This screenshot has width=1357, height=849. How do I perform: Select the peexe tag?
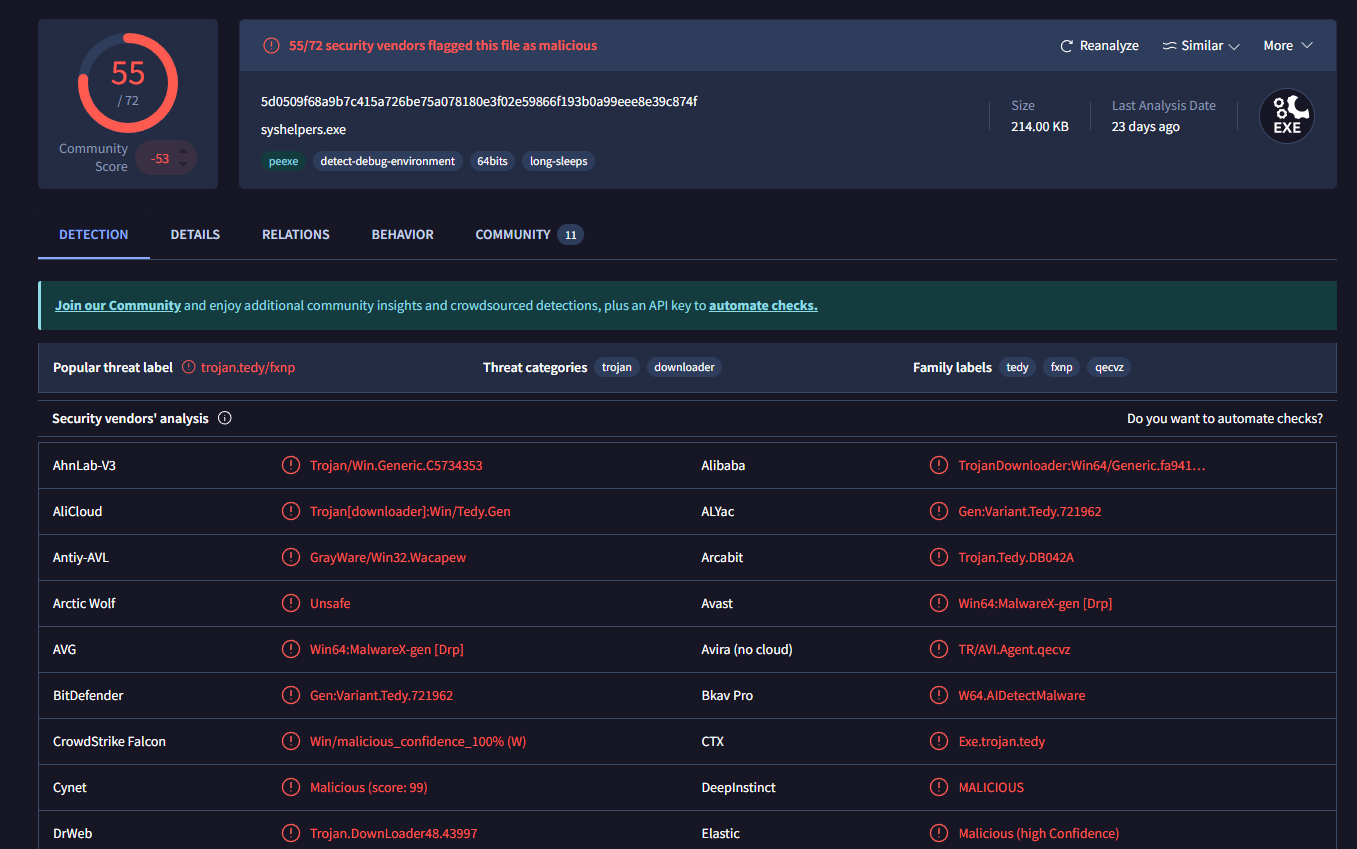[283, 161]
